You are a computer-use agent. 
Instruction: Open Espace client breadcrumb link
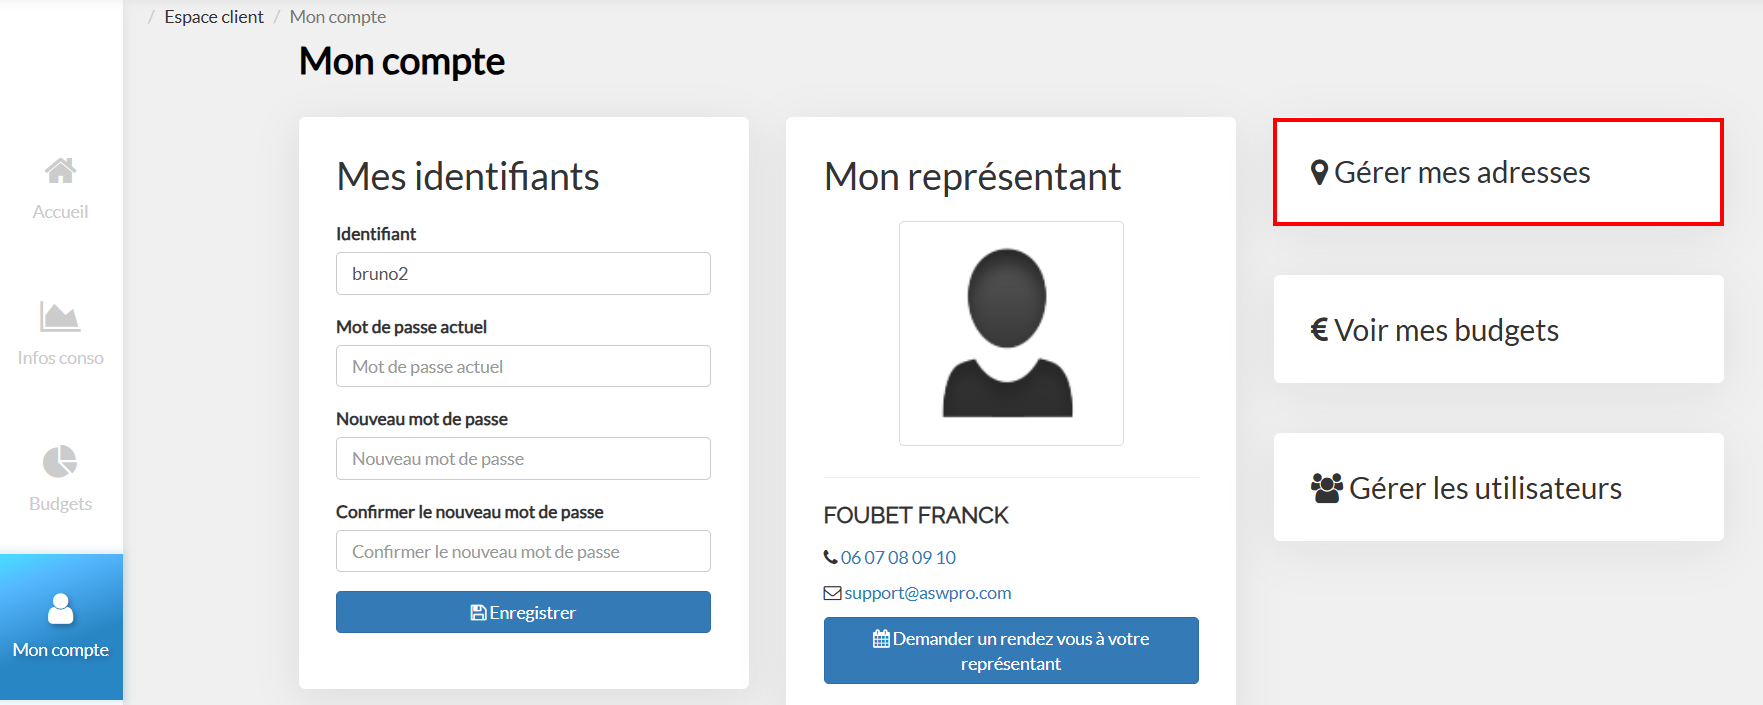[214, 17]
